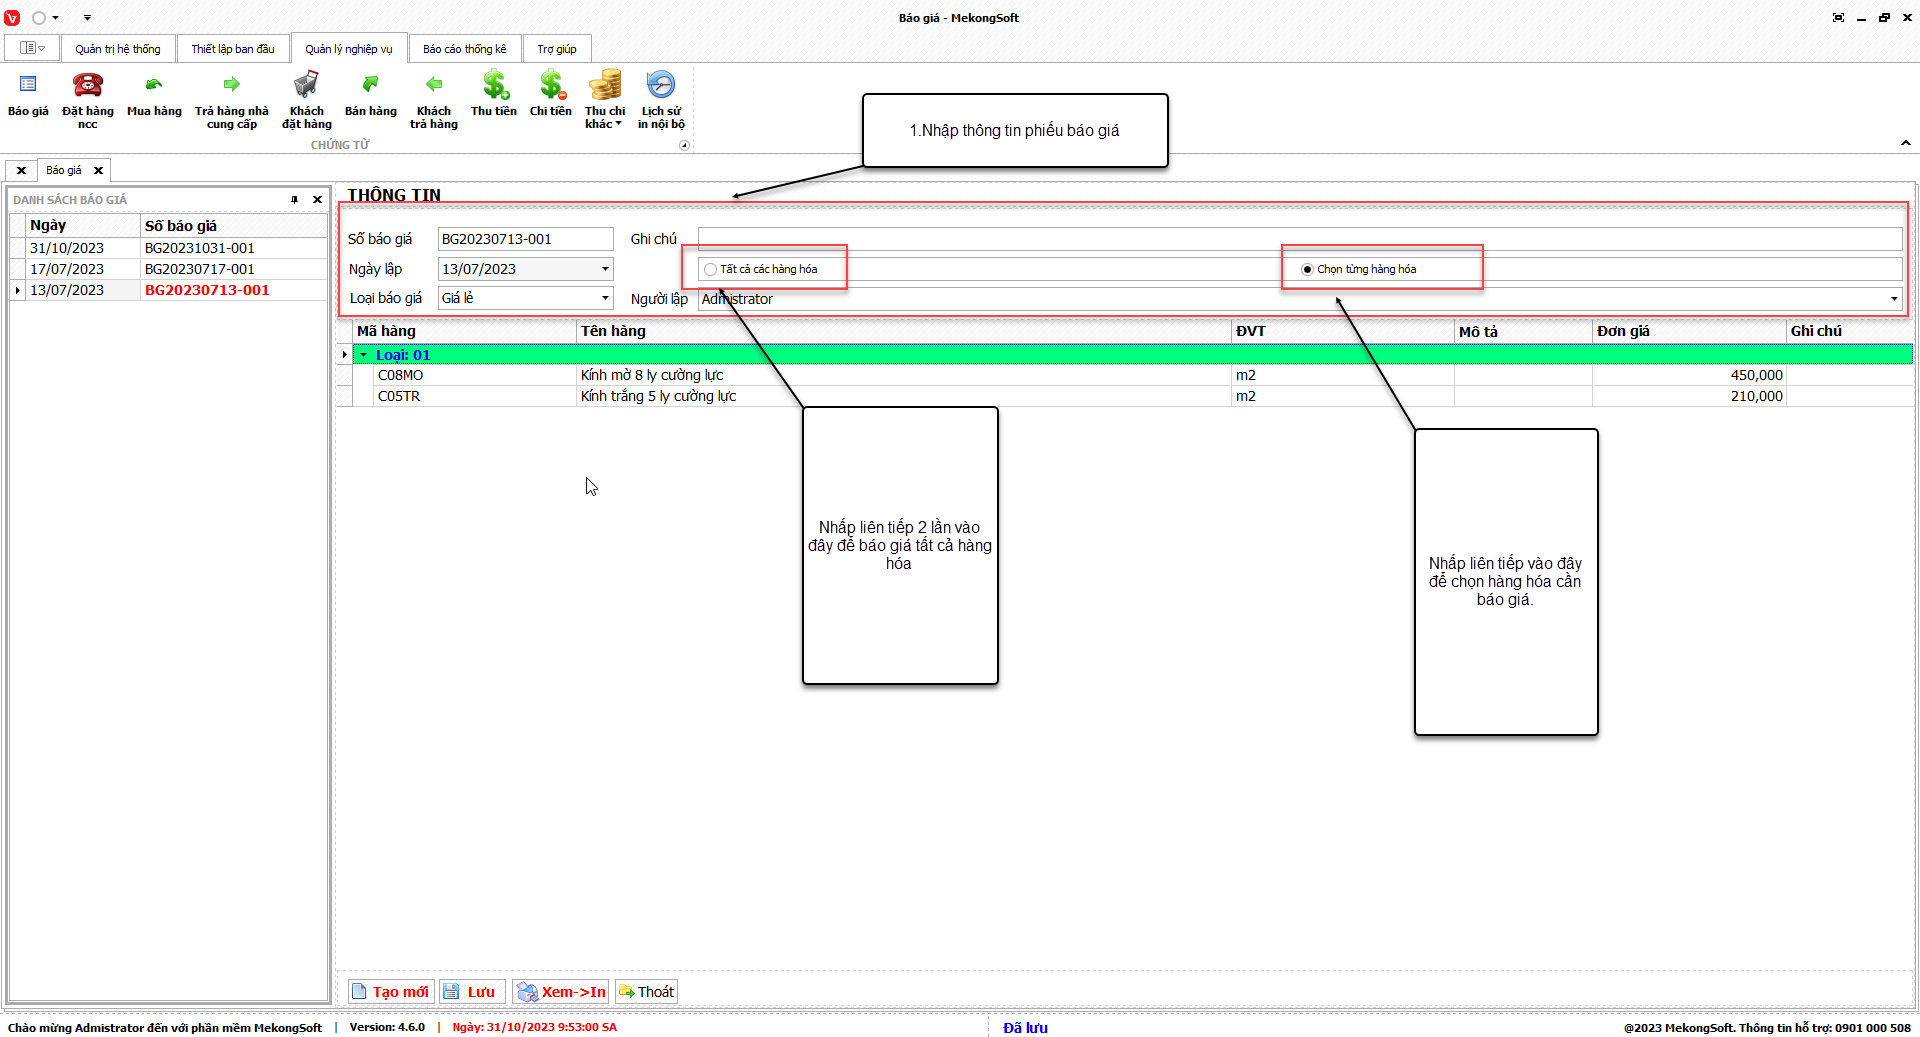The width and height of the screenshot is (1920, 1037).
Task: Open Thu tiền tool
Action: 494,96
